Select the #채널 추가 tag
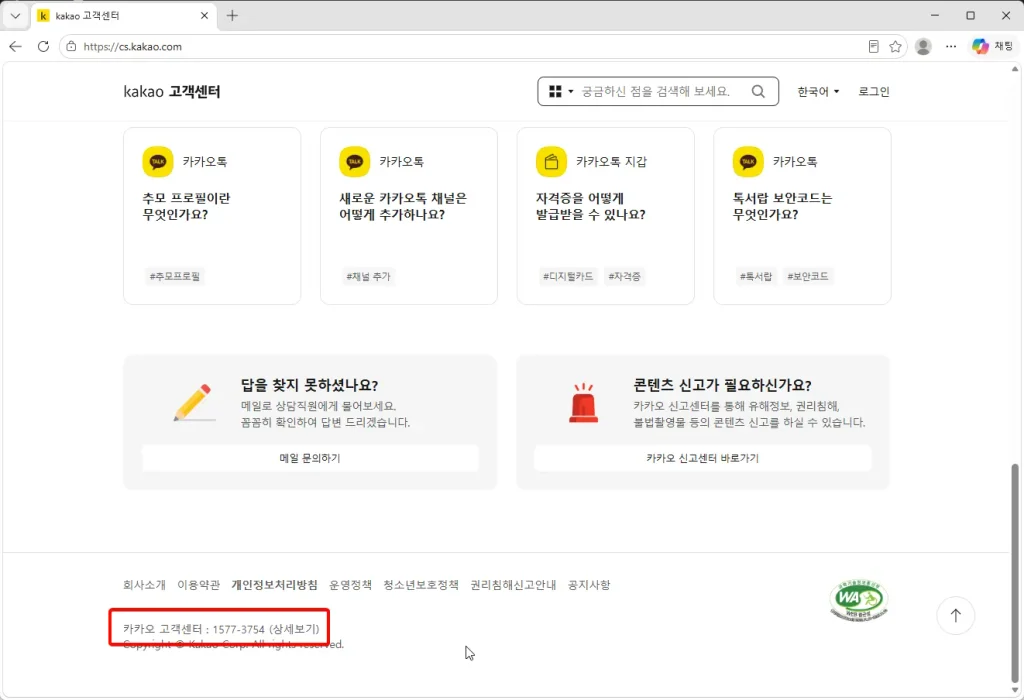Viewport: 1024px width, 700px height. 368,276
